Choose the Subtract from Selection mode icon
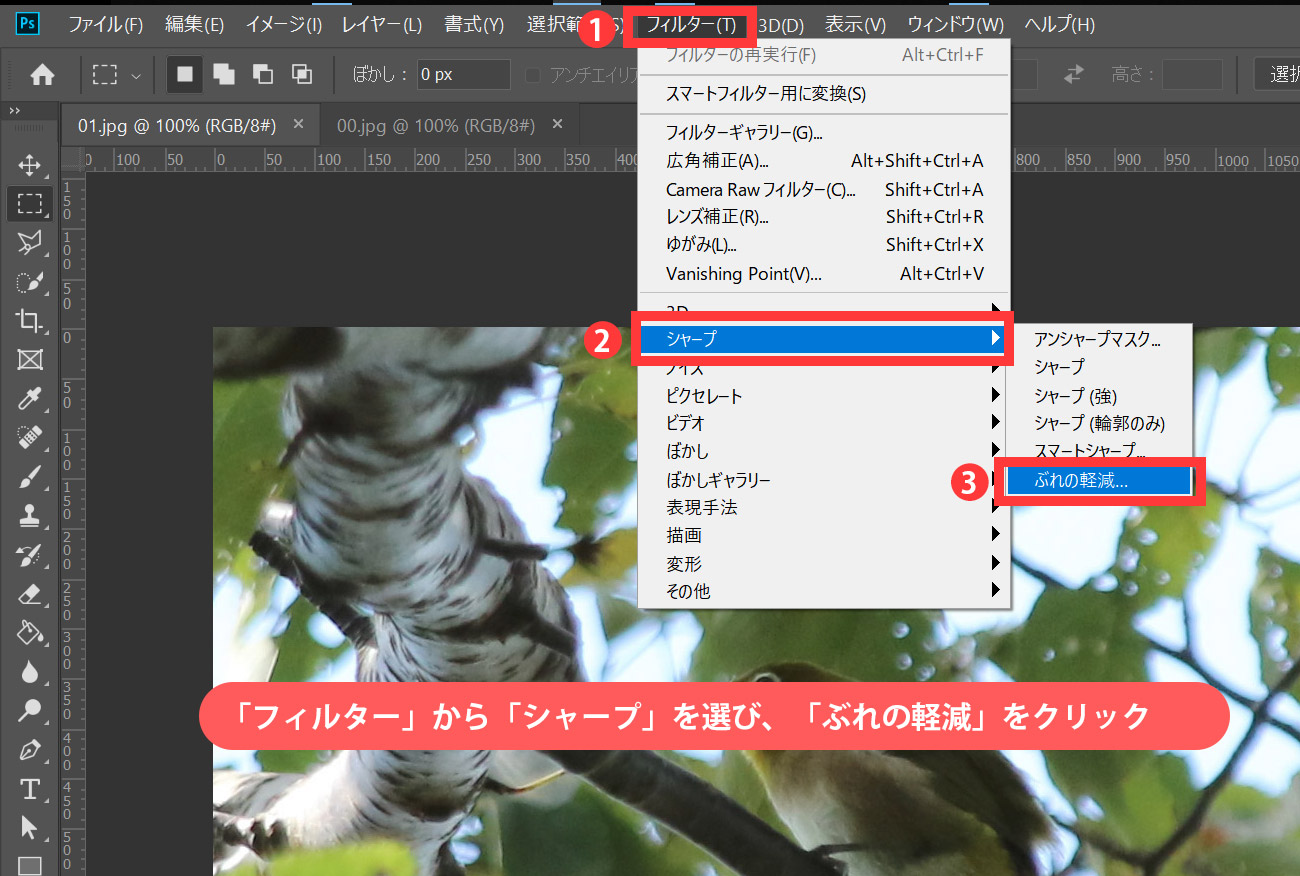The width and height of the screenshot is (1300, 876). point(263,74)
